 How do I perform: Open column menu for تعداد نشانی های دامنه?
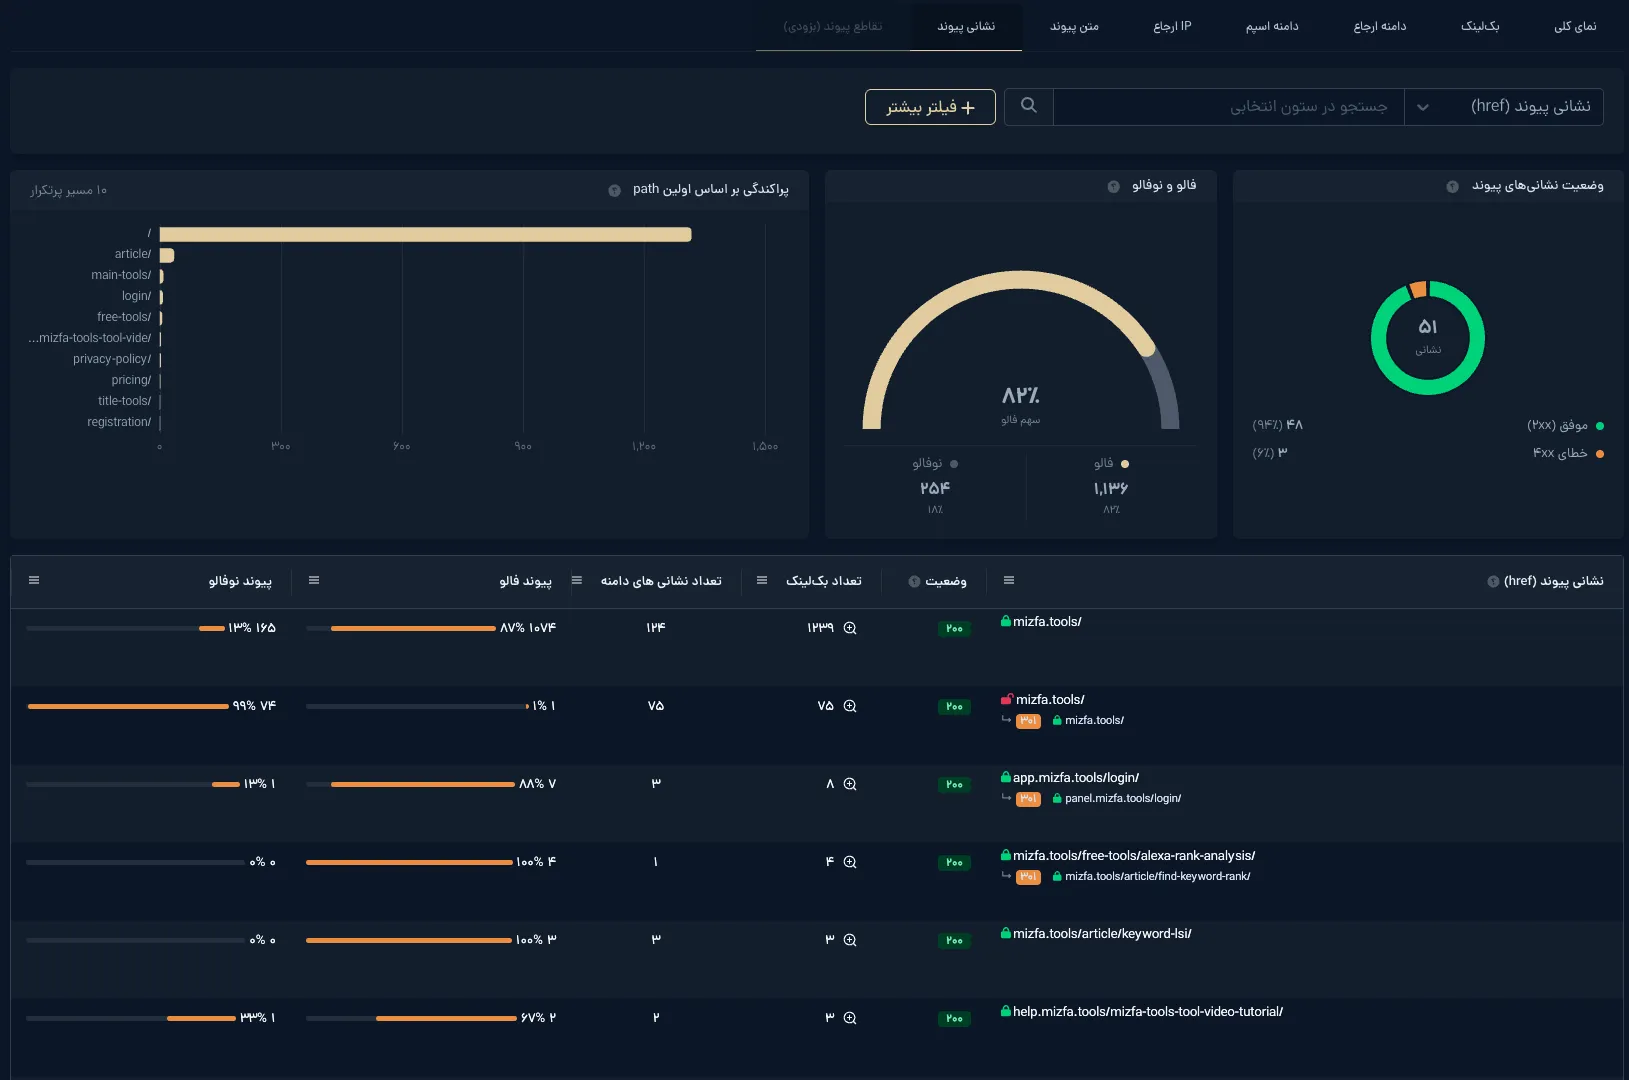577,580
